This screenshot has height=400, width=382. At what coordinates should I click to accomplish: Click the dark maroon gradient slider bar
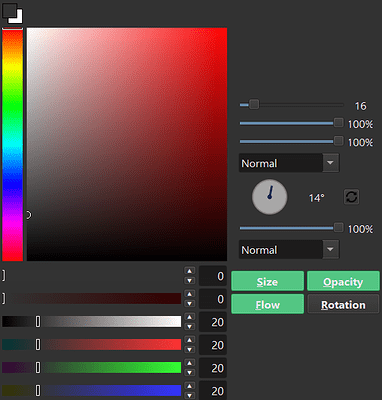[92, 299]
